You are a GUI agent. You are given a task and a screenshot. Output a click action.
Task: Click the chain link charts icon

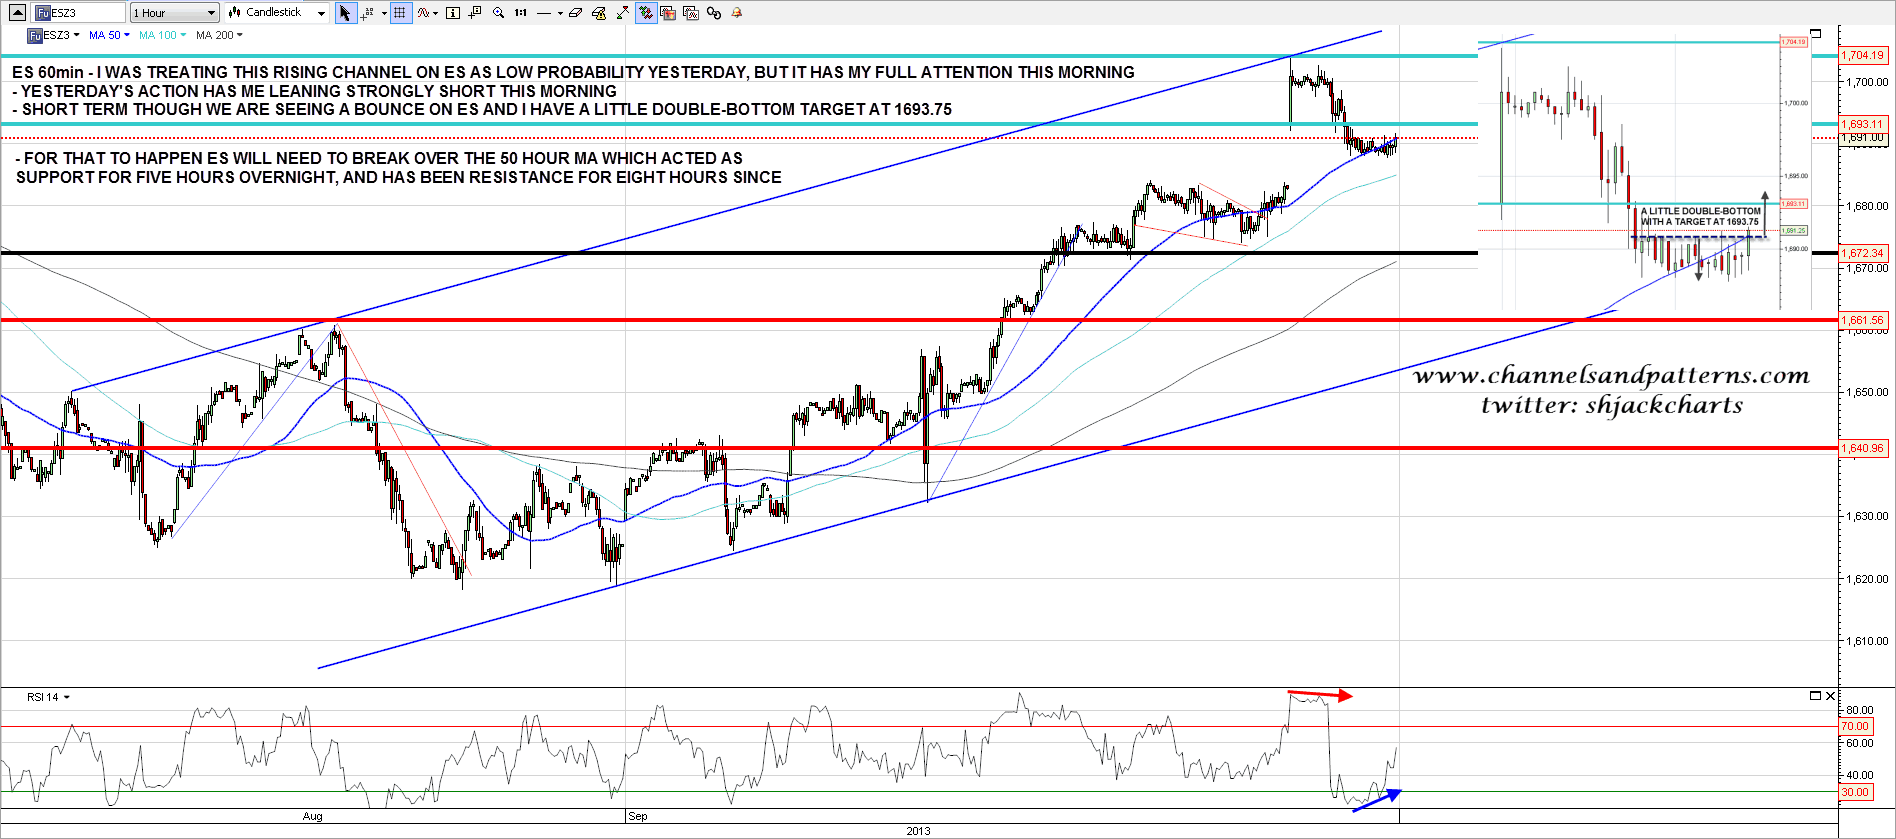[714, 13]
